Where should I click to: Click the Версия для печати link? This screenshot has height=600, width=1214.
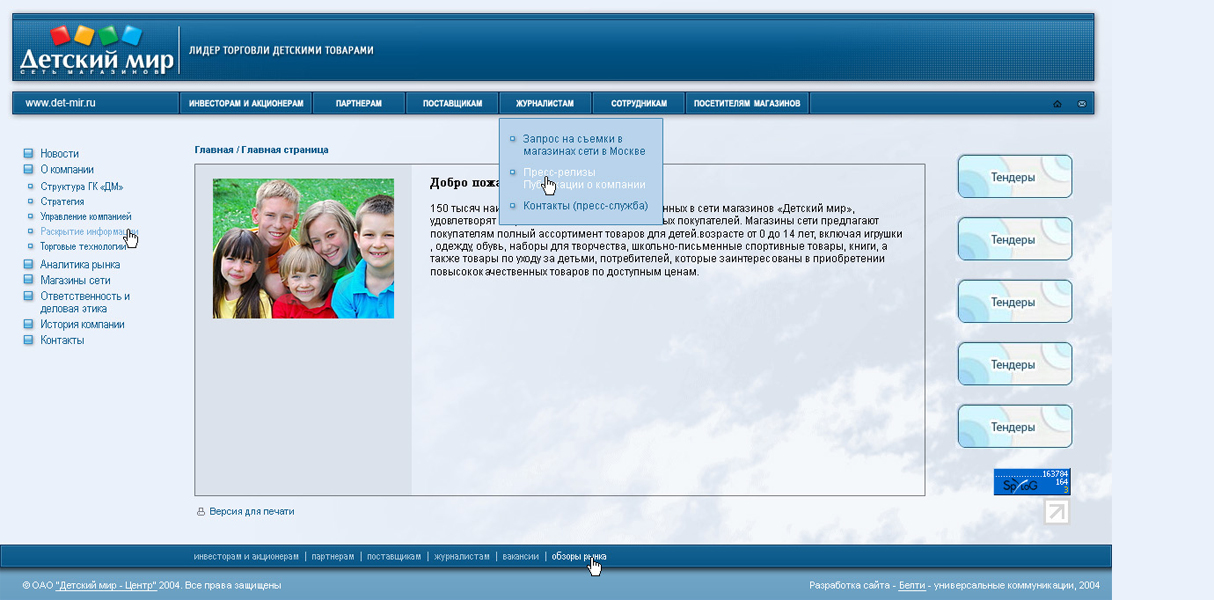tap(252, 512)
